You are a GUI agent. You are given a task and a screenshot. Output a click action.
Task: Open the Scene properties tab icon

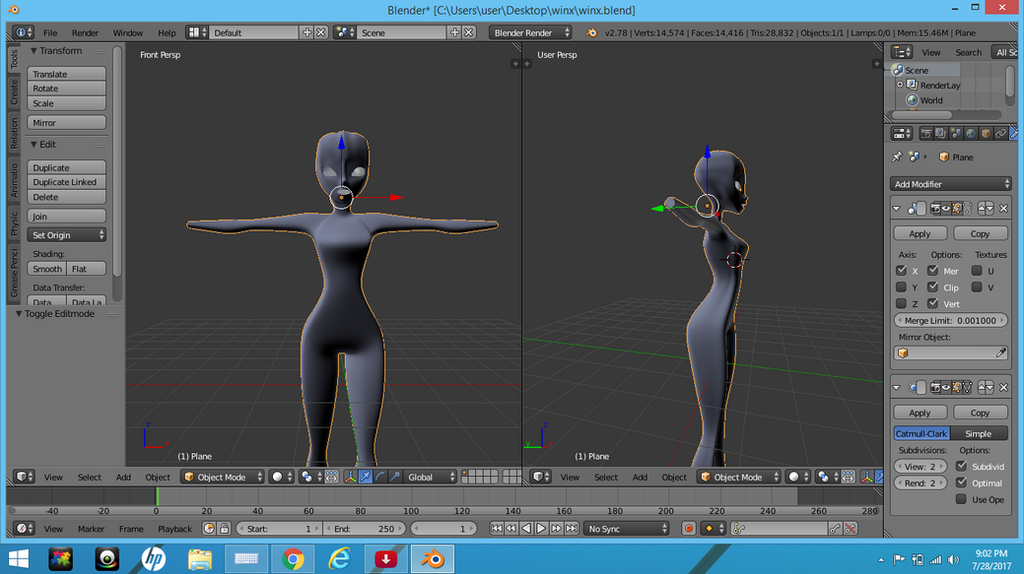coord(955,134)
